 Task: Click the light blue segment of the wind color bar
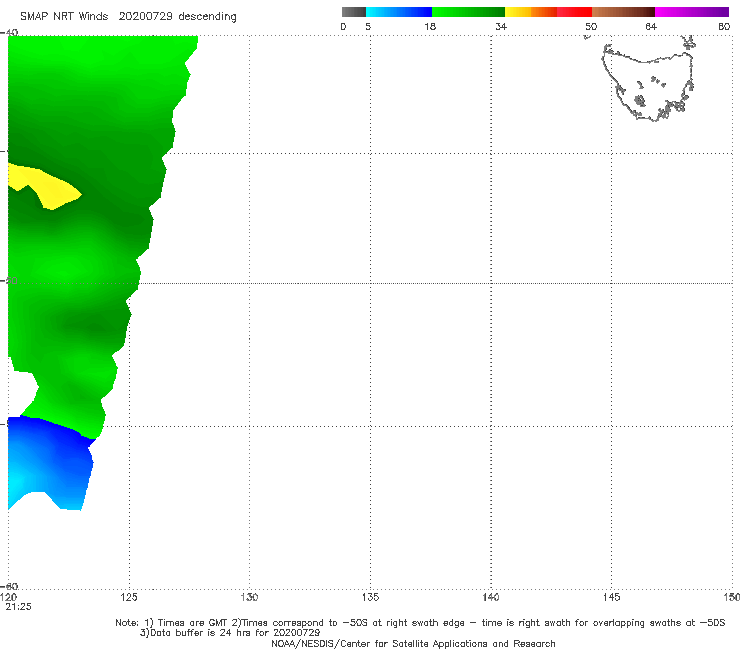tap(399, 12)
